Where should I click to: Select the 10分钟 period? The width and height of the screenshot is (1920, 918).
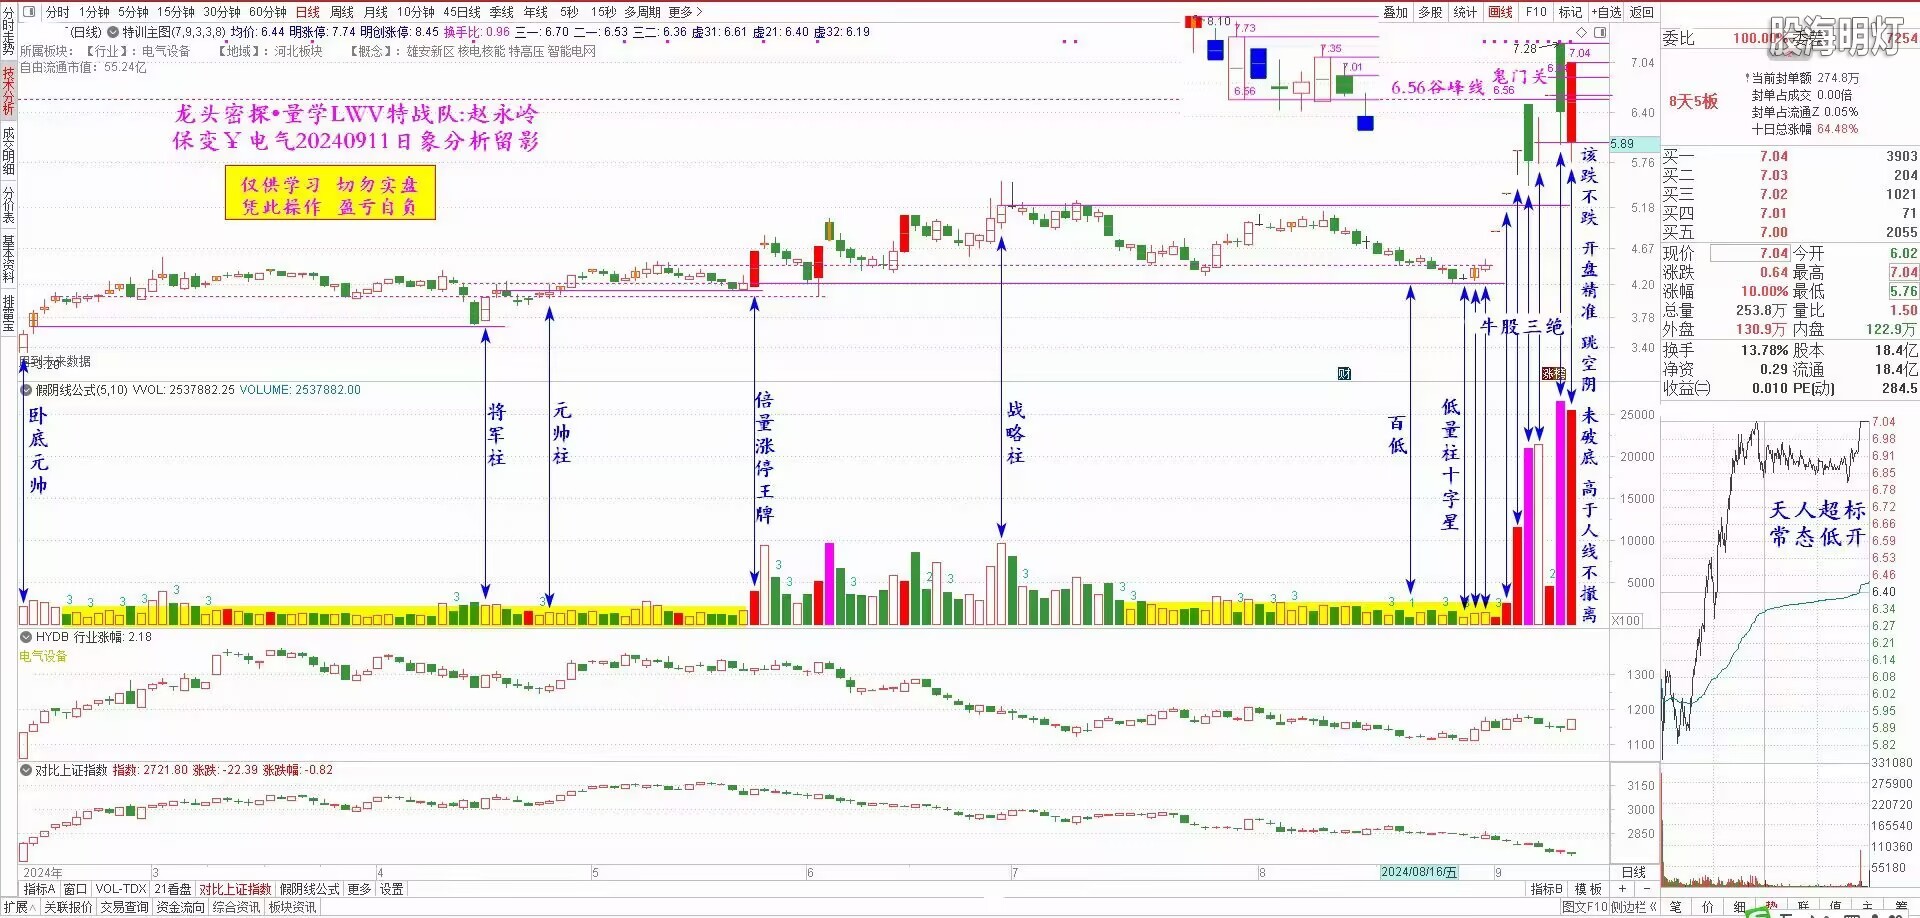tap(415, 12)
